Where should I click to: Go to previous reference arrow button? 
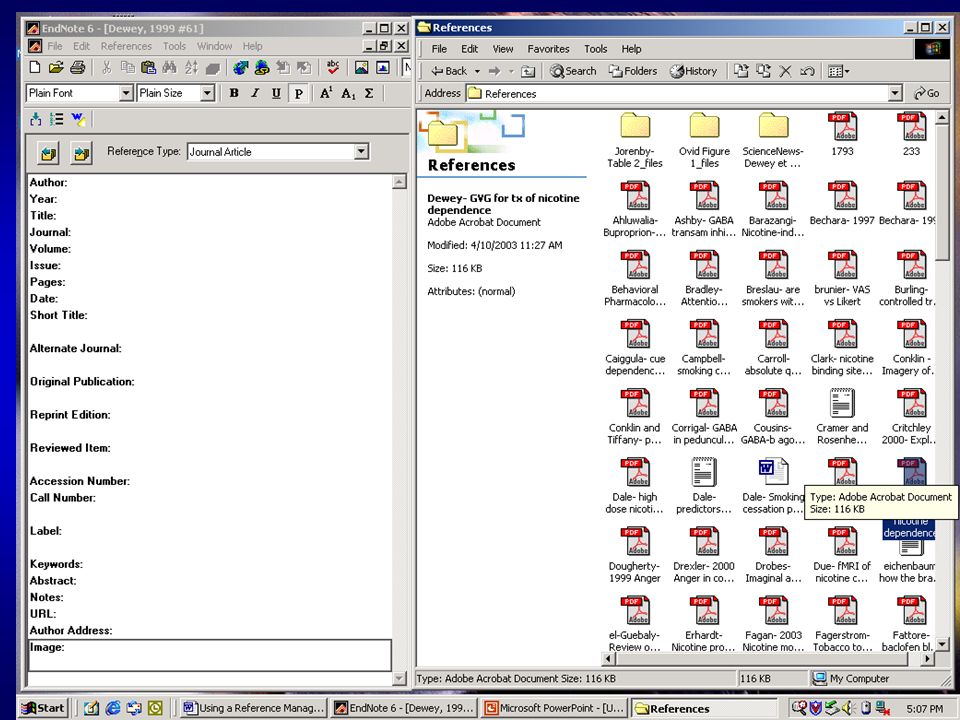pyautogui.click(x=48, y=152)
